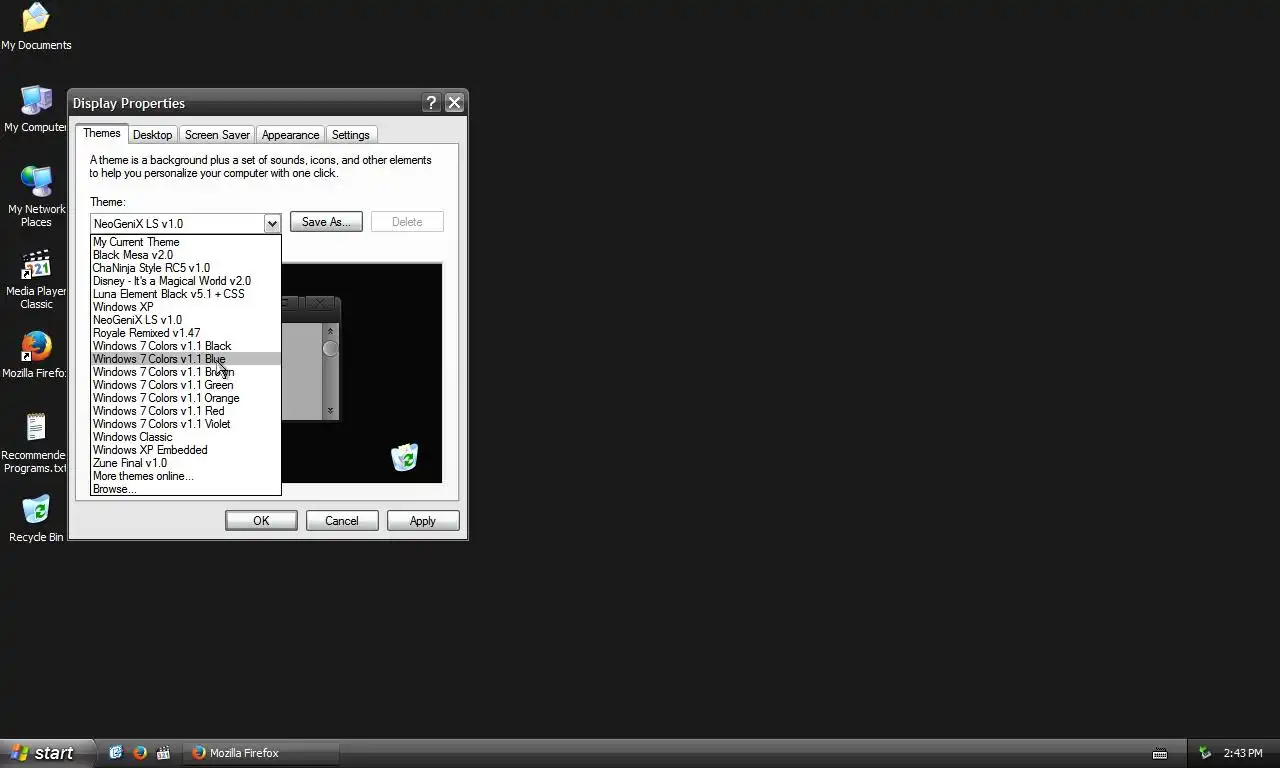Select ChaNinja Style RC5 v1.0 theme
This screenshot has height=768, width=1280.
(x=186, y=268)
